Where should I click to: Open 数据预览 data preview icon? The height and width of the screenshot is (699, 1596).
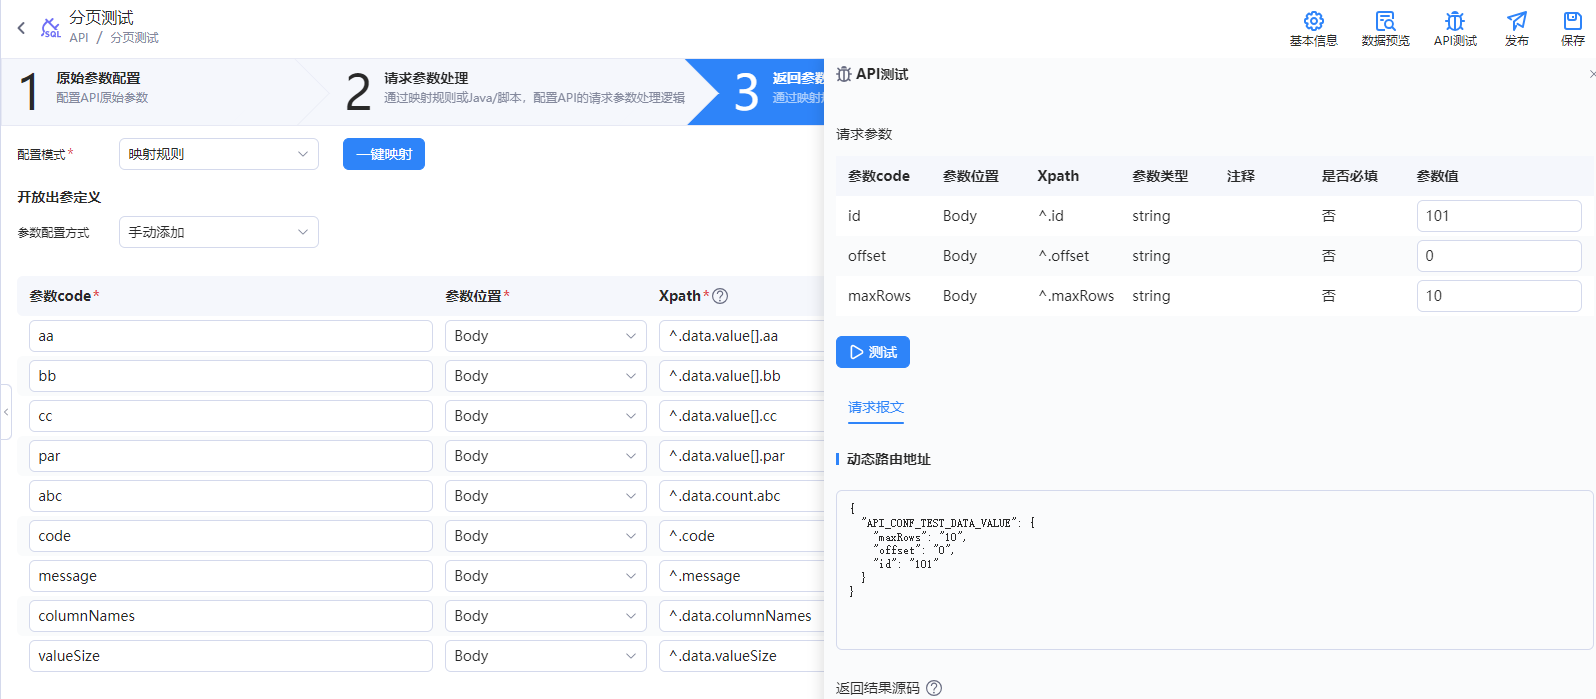pos(1385,22)
